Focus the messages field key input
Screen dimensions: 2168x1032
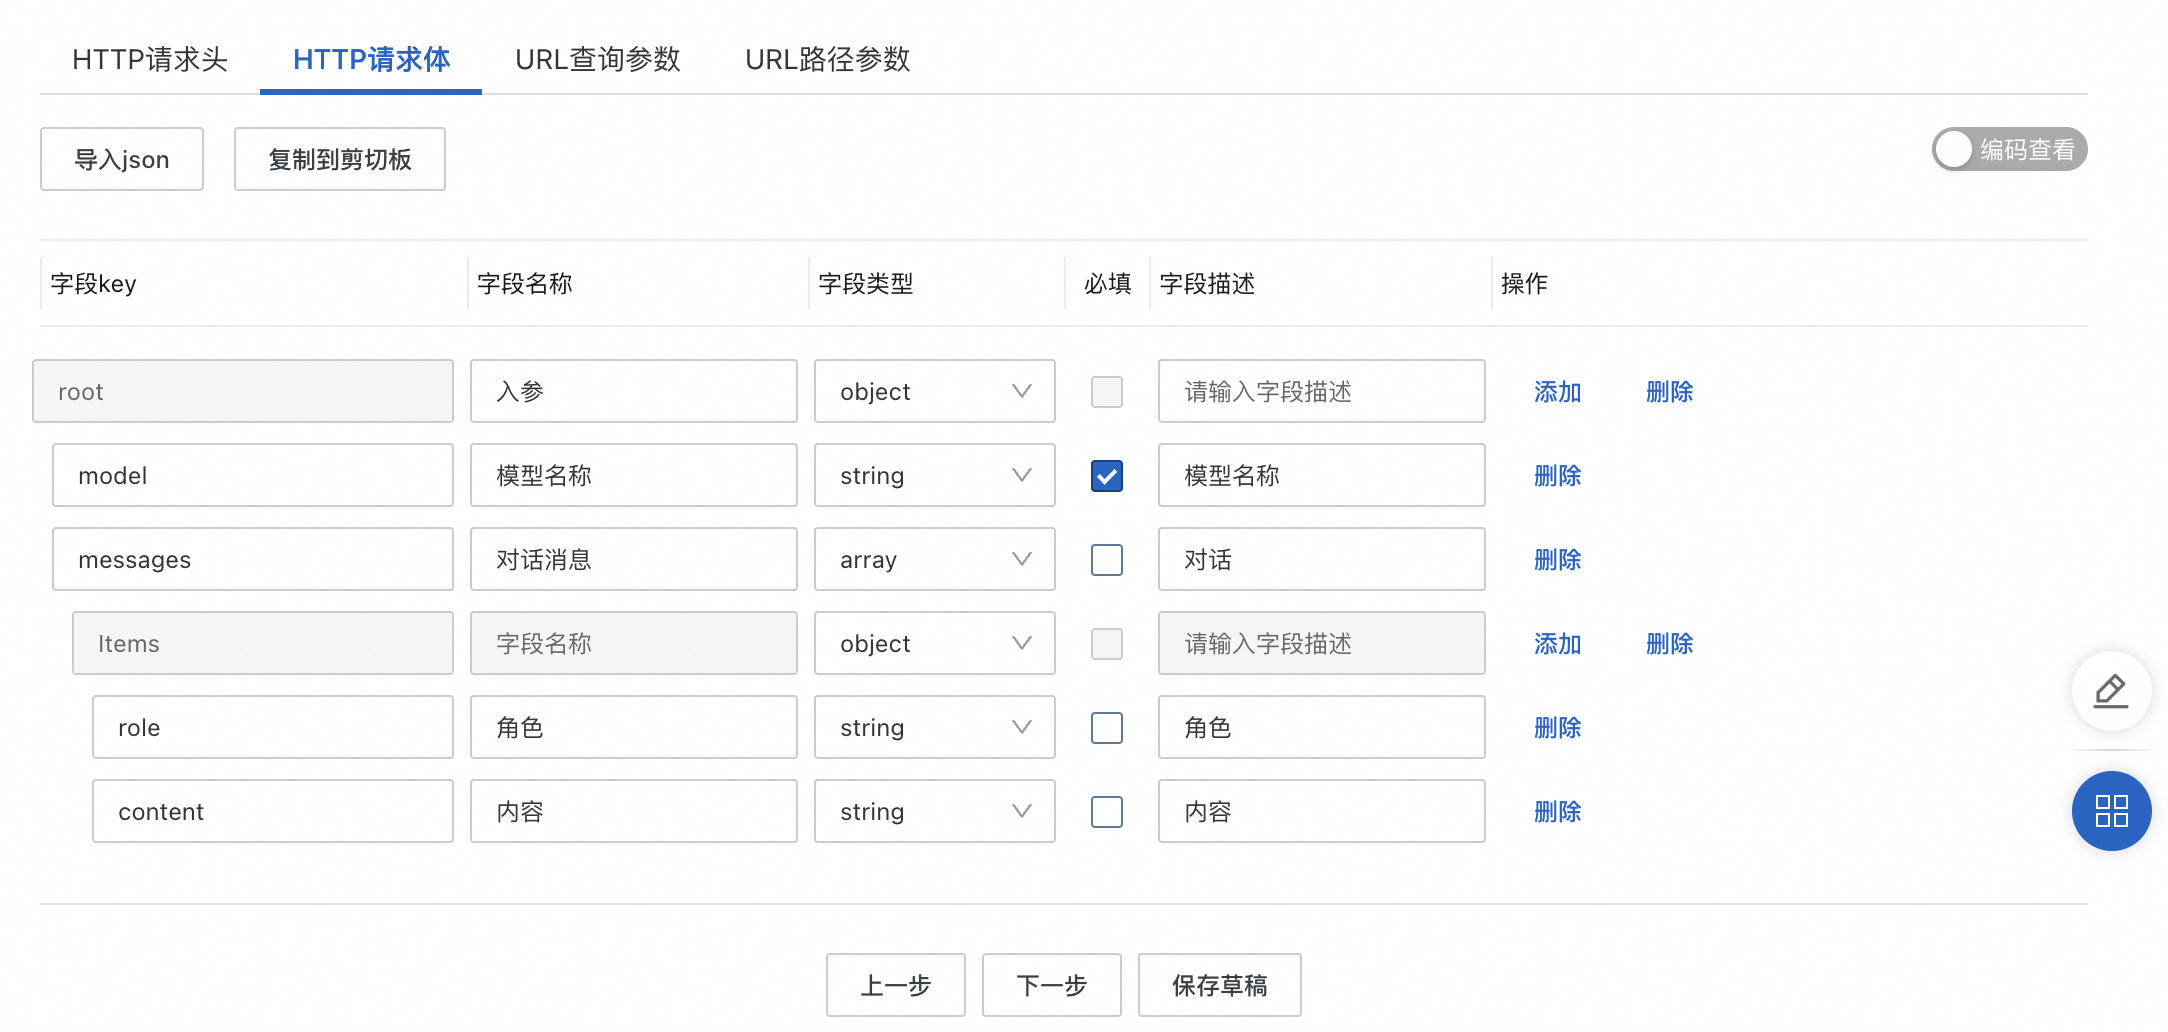tap(253, 559)
